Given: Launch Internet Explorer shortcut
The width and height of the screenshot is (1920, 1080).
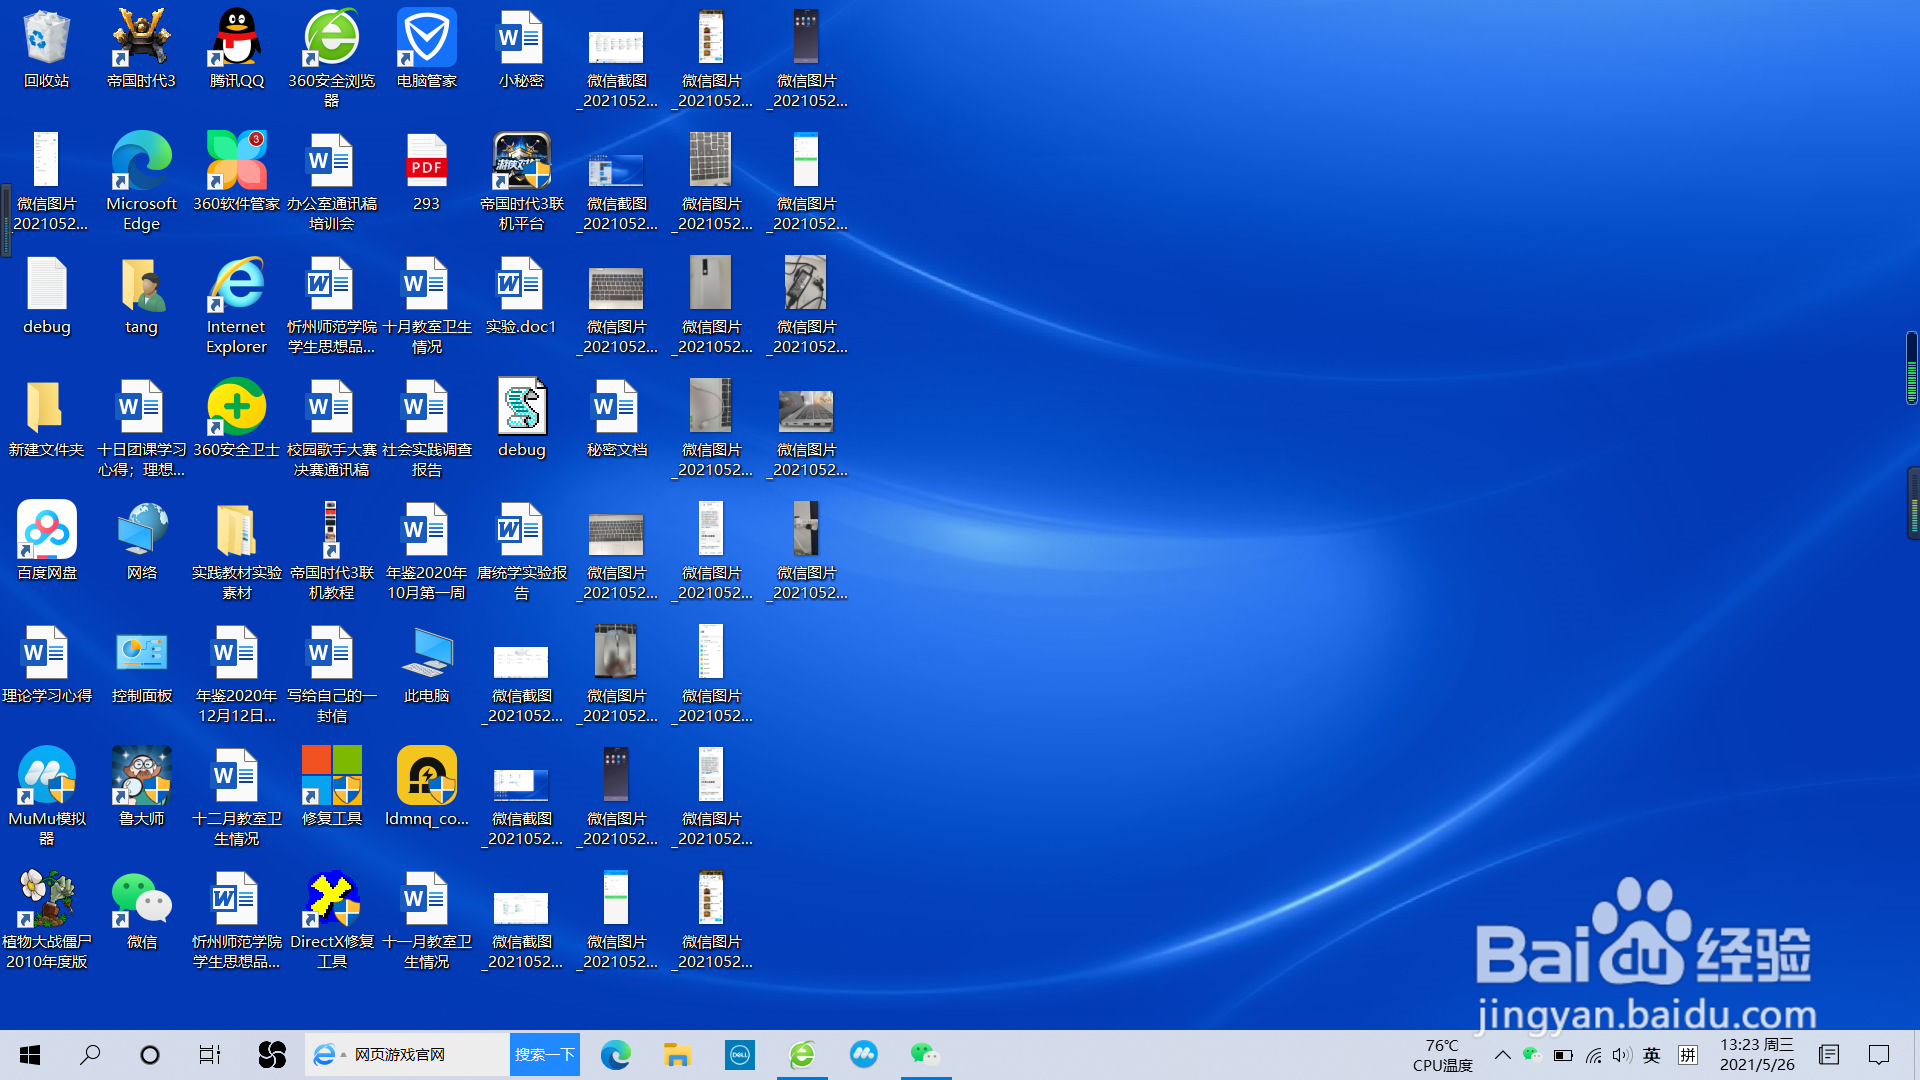Looking at the screenshot, I should [x=237, y=304].
